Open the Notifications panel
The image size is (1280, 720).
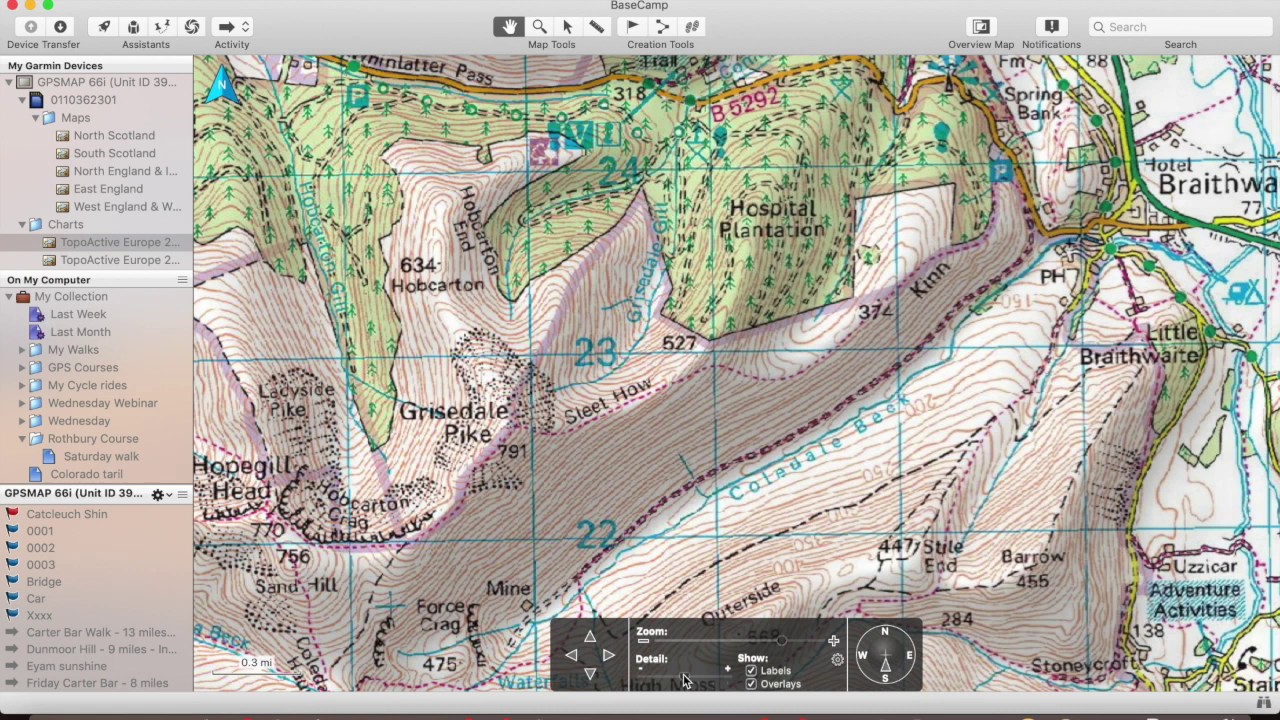1051,27
